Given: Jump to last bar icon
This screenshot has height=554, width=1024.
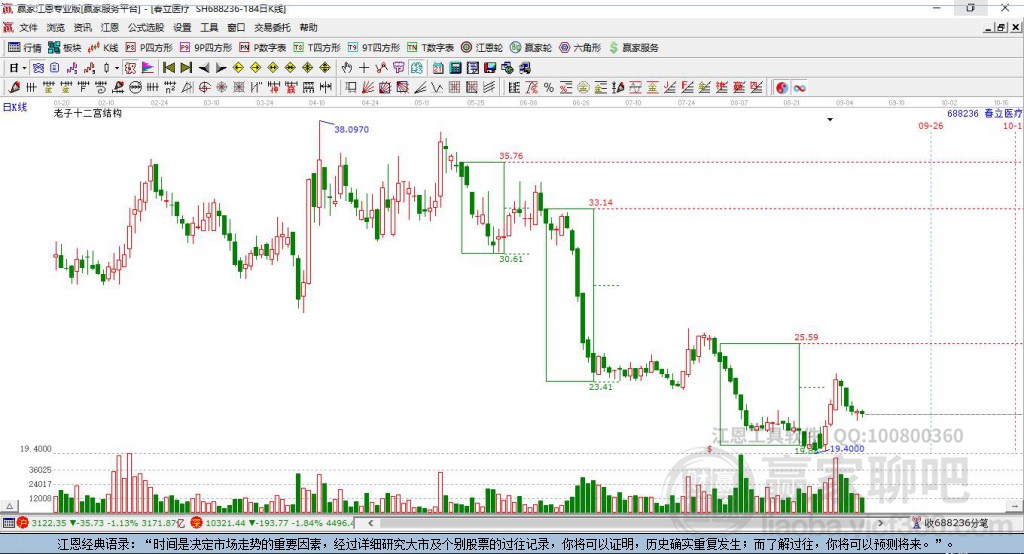Looking at the screenshot, I should point(186,68).
